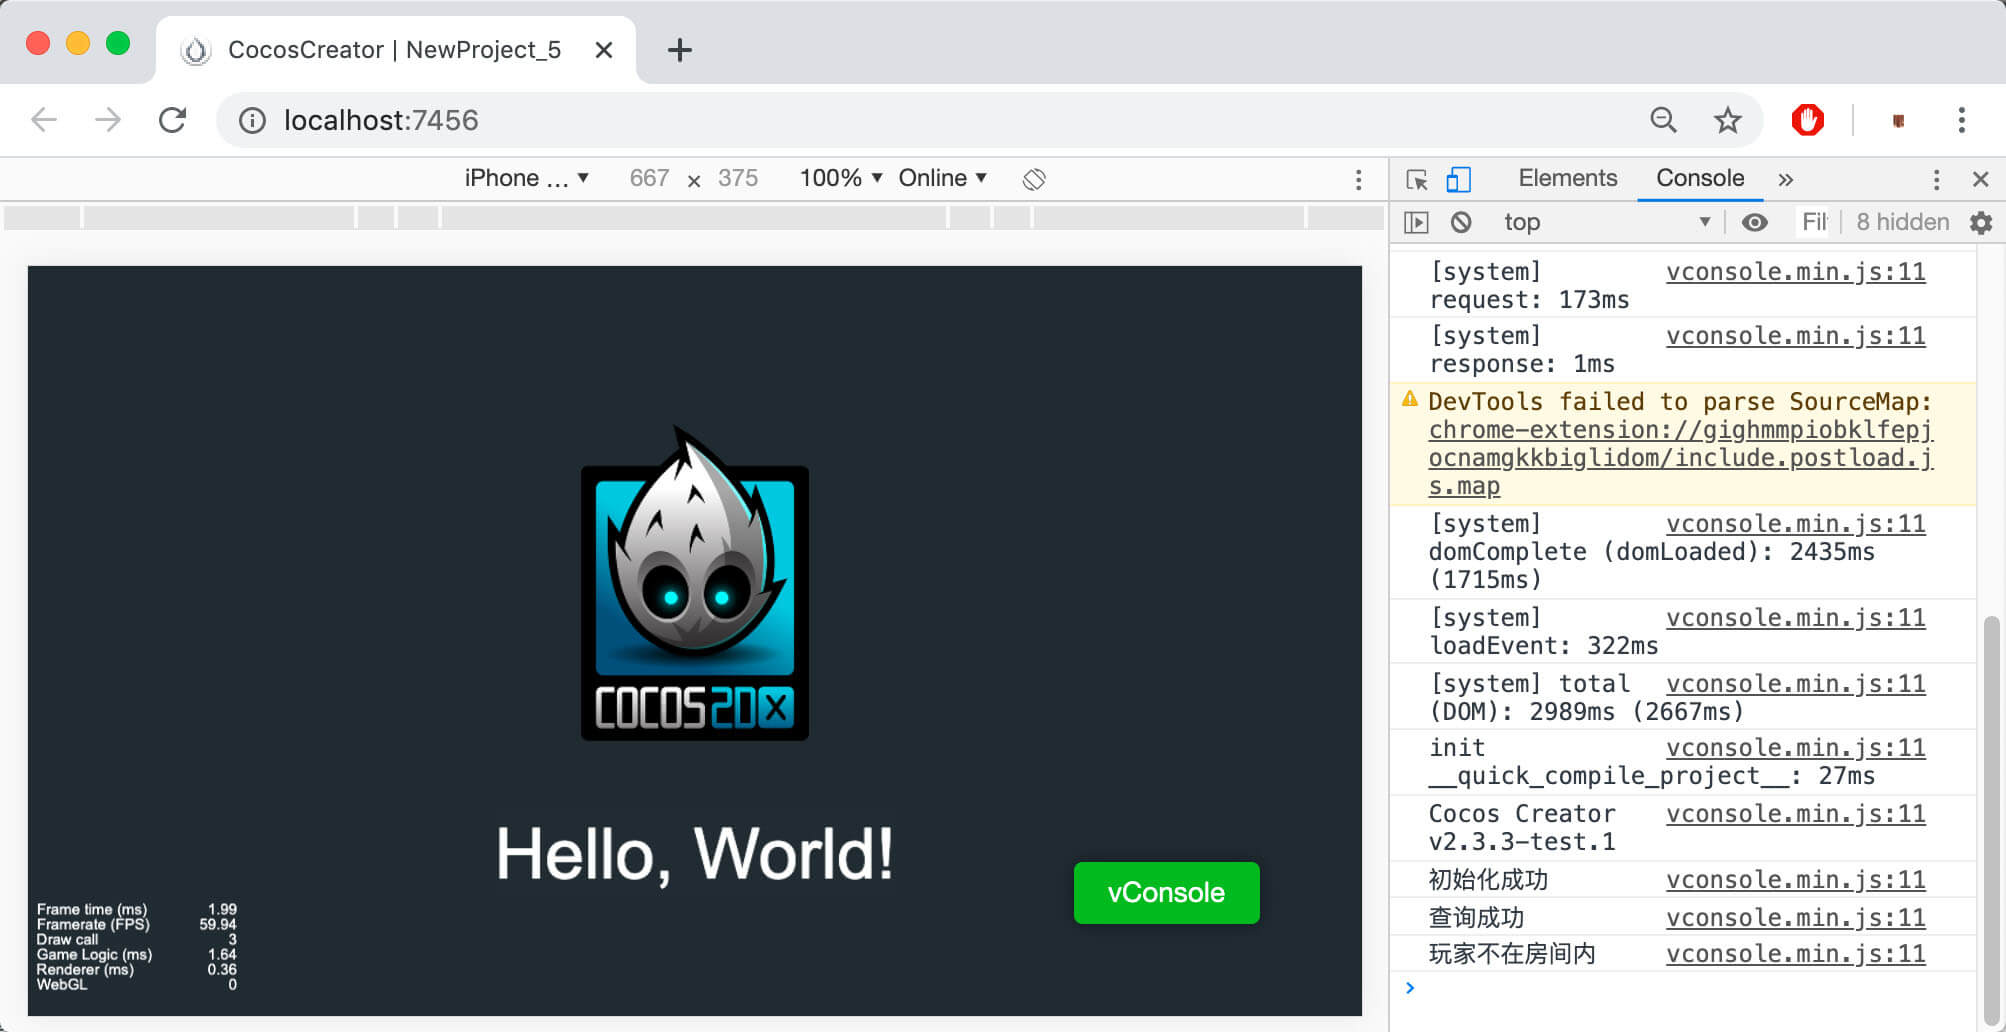2006x1032 pixels.
Task: Open vconsole.min.js:11 link for request log
Action: tap(1795, 272)
